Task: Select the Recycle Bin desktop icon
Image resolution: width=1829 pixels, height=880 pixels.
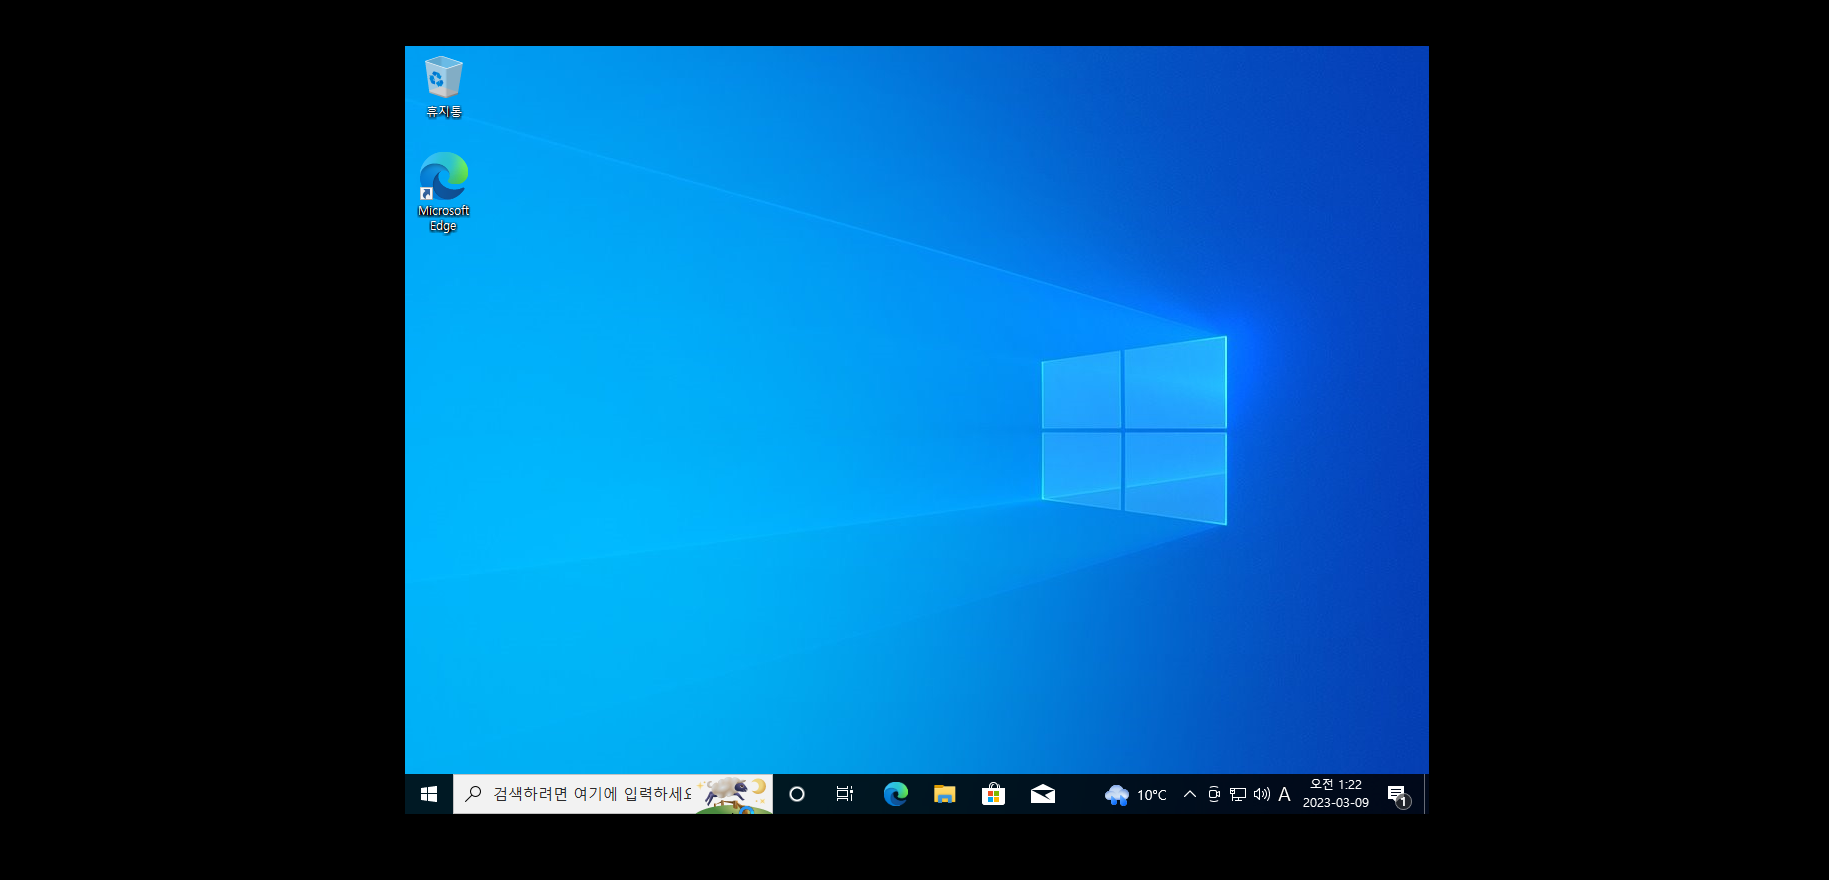Action: pyautogui.click(x=443, y=87)
